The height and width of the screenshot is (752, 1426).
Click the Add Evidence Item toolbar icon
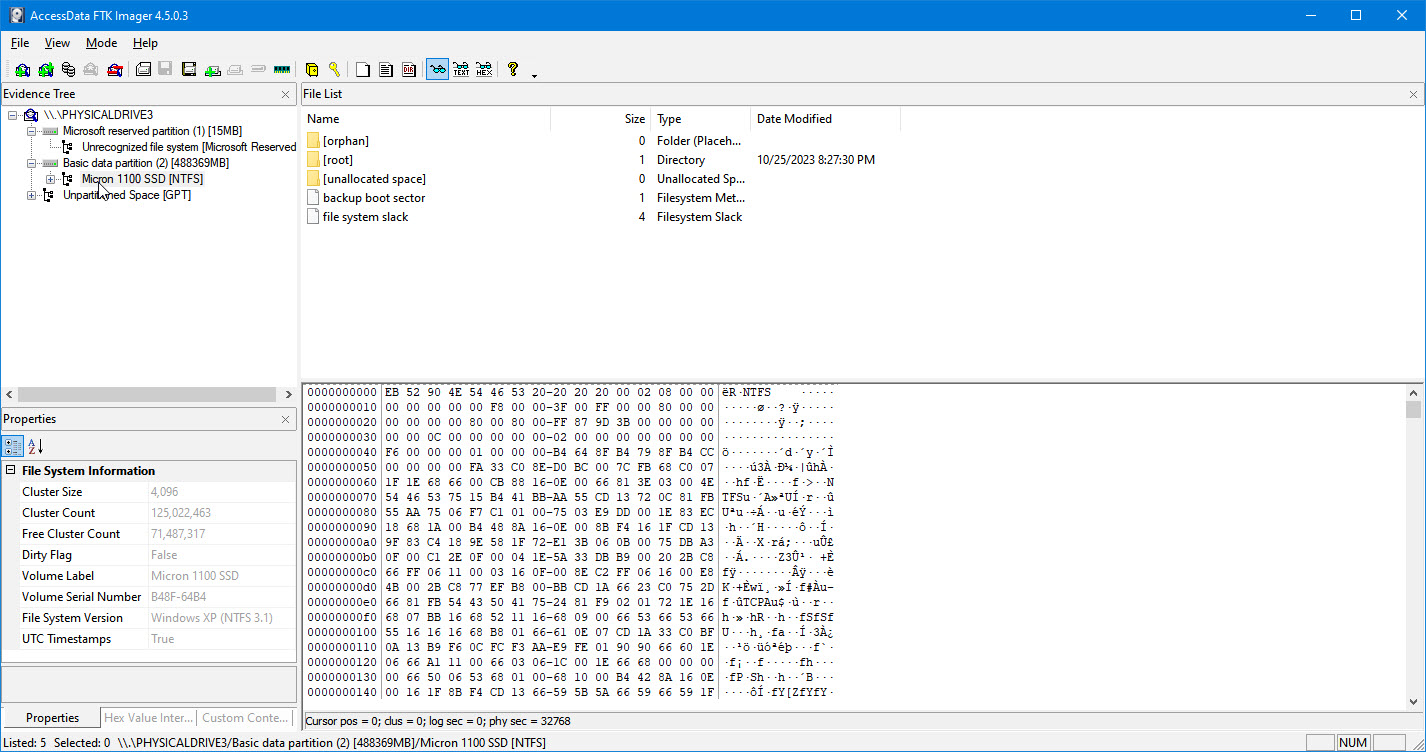pos(22,70)
